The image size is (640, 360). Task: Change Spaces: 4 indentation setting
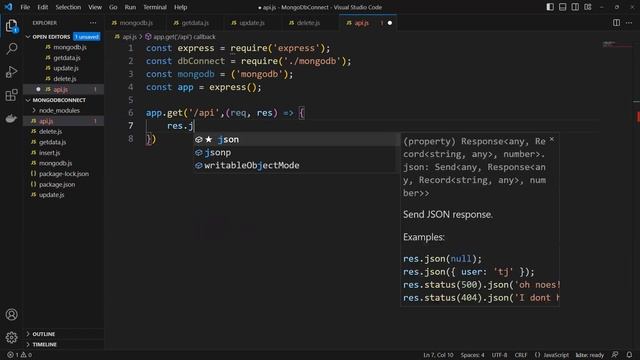[x=472, y=355]
